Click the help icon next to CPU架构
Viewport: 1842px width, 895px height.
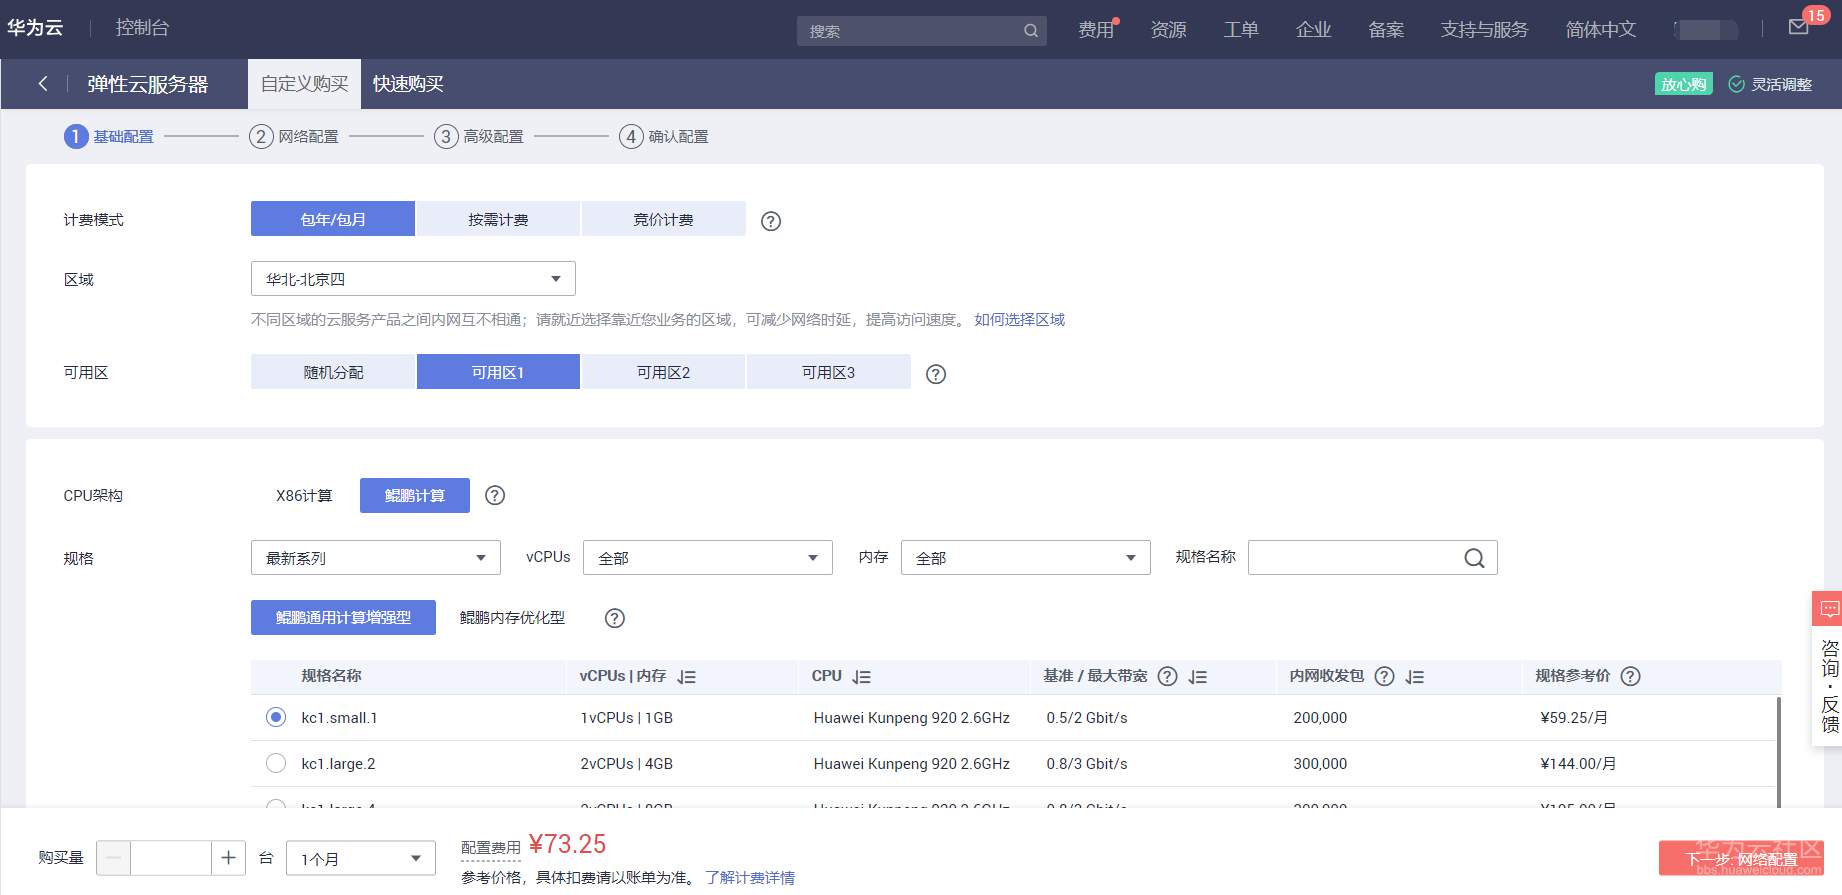[x=495, y=496]
